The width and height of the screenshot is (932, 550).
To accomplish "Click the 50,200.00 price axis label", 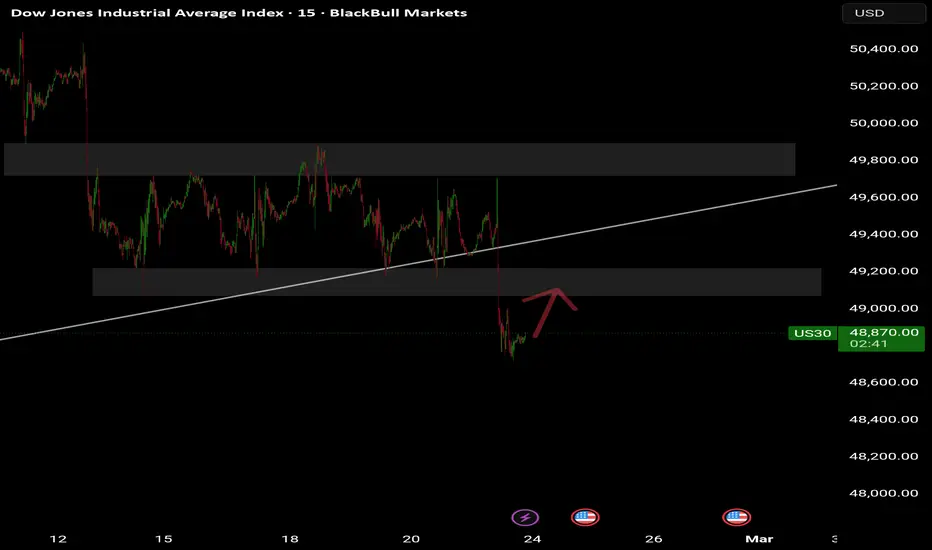I will pyautogui.click(x=884, y=86).
